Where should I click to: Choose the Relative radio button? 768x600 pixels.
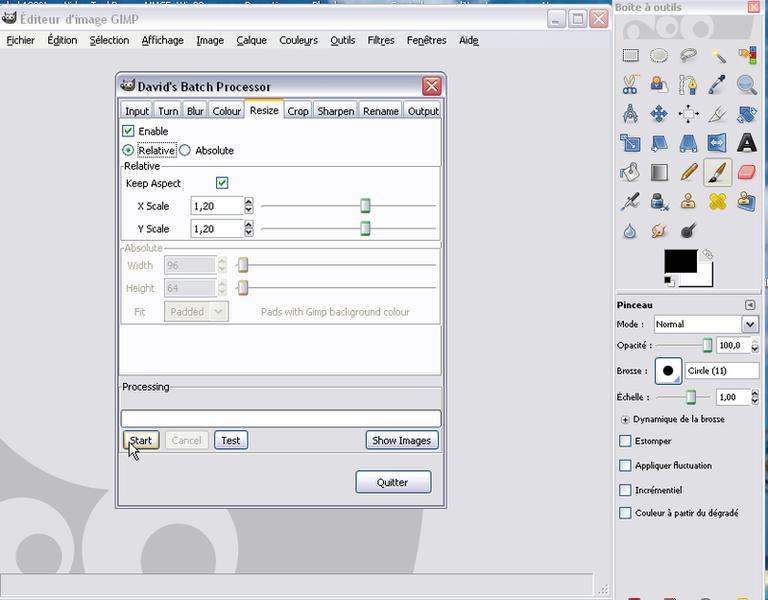[128, 150]
